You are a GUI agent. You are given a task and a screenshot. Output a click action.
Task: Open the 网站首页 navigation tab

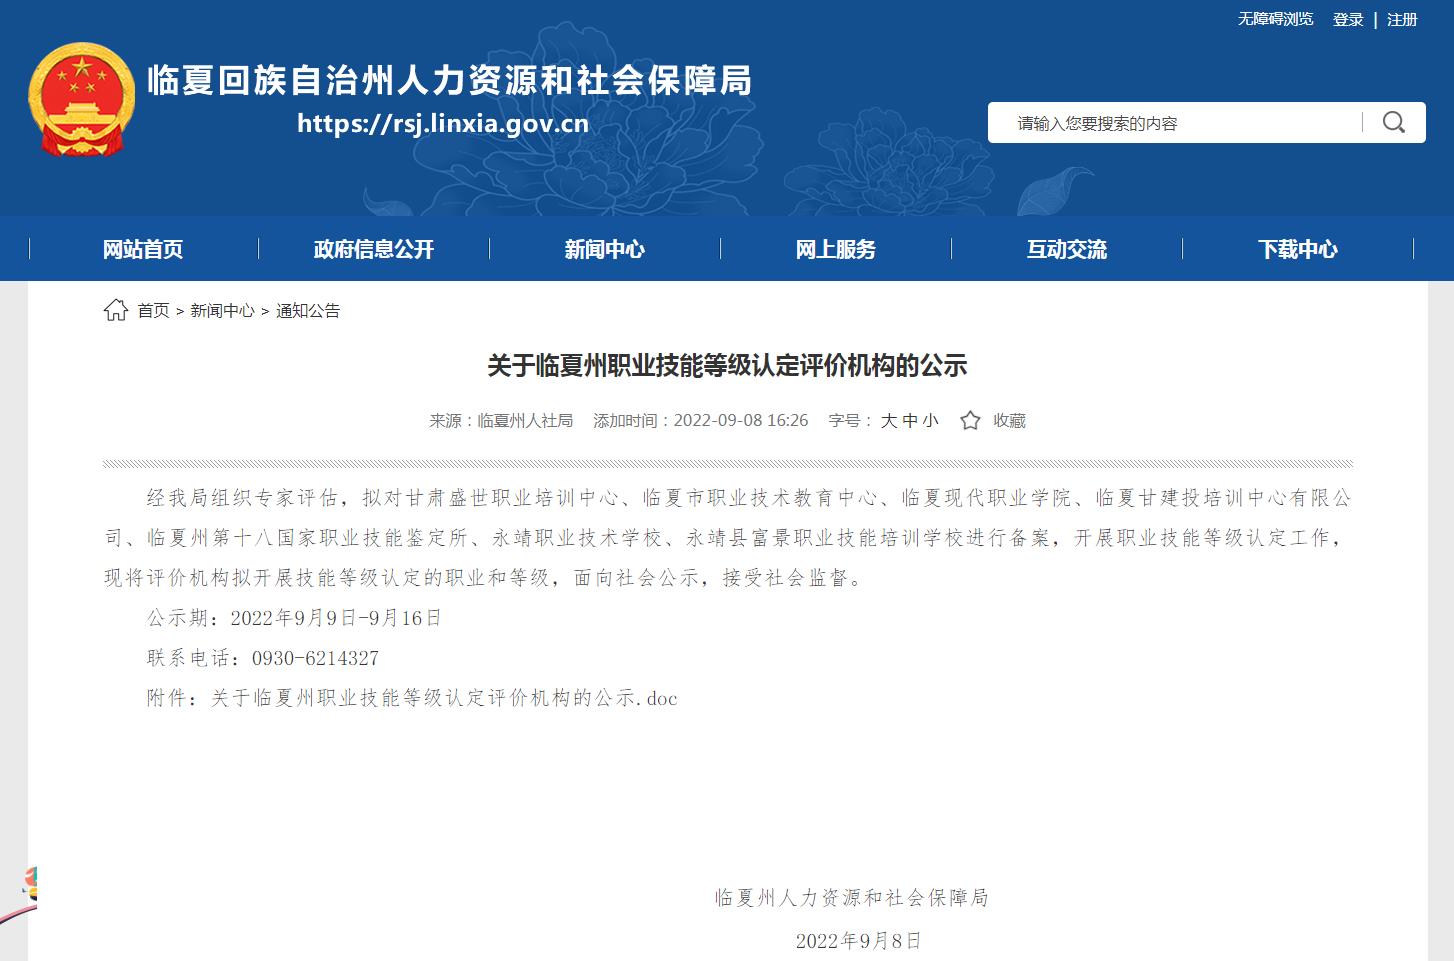pos(143,249)
